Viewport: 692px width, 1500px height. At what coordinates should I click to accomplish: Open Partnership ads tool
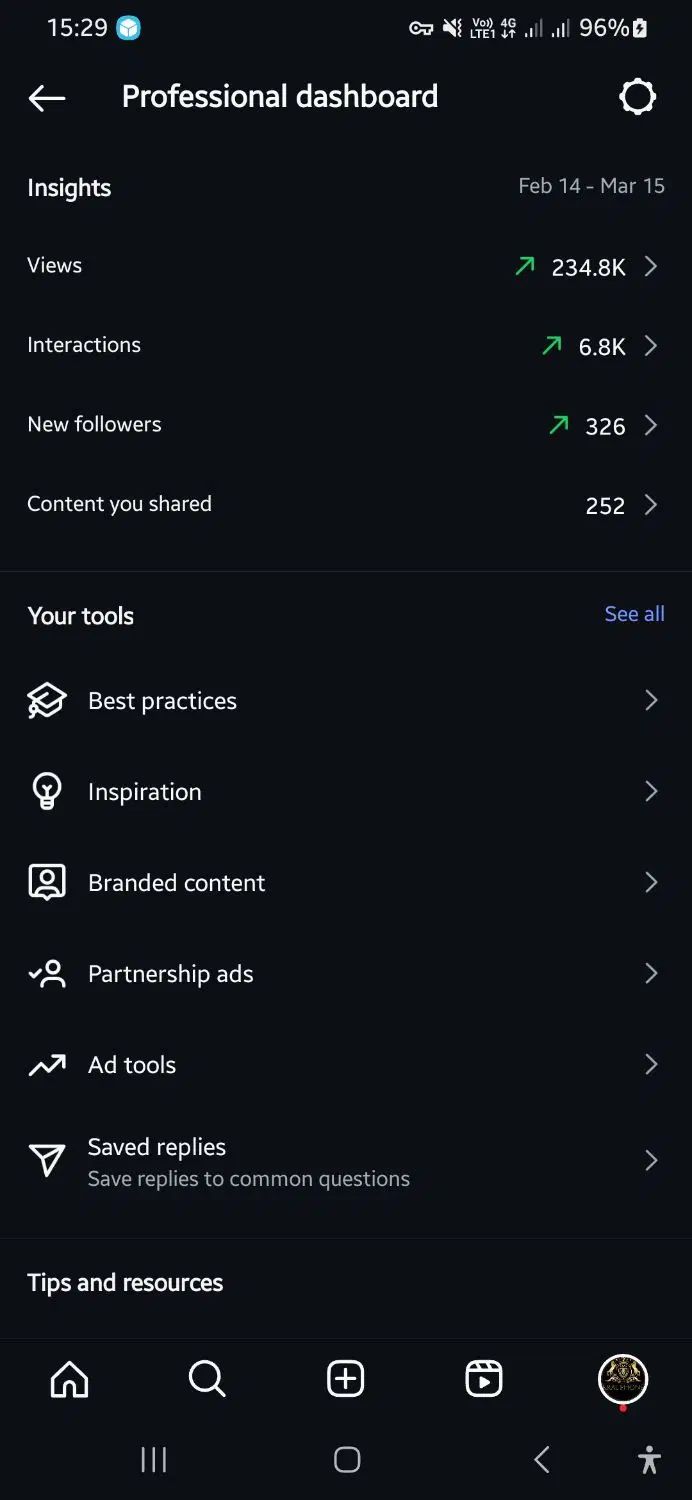click(x=346, y=974)
